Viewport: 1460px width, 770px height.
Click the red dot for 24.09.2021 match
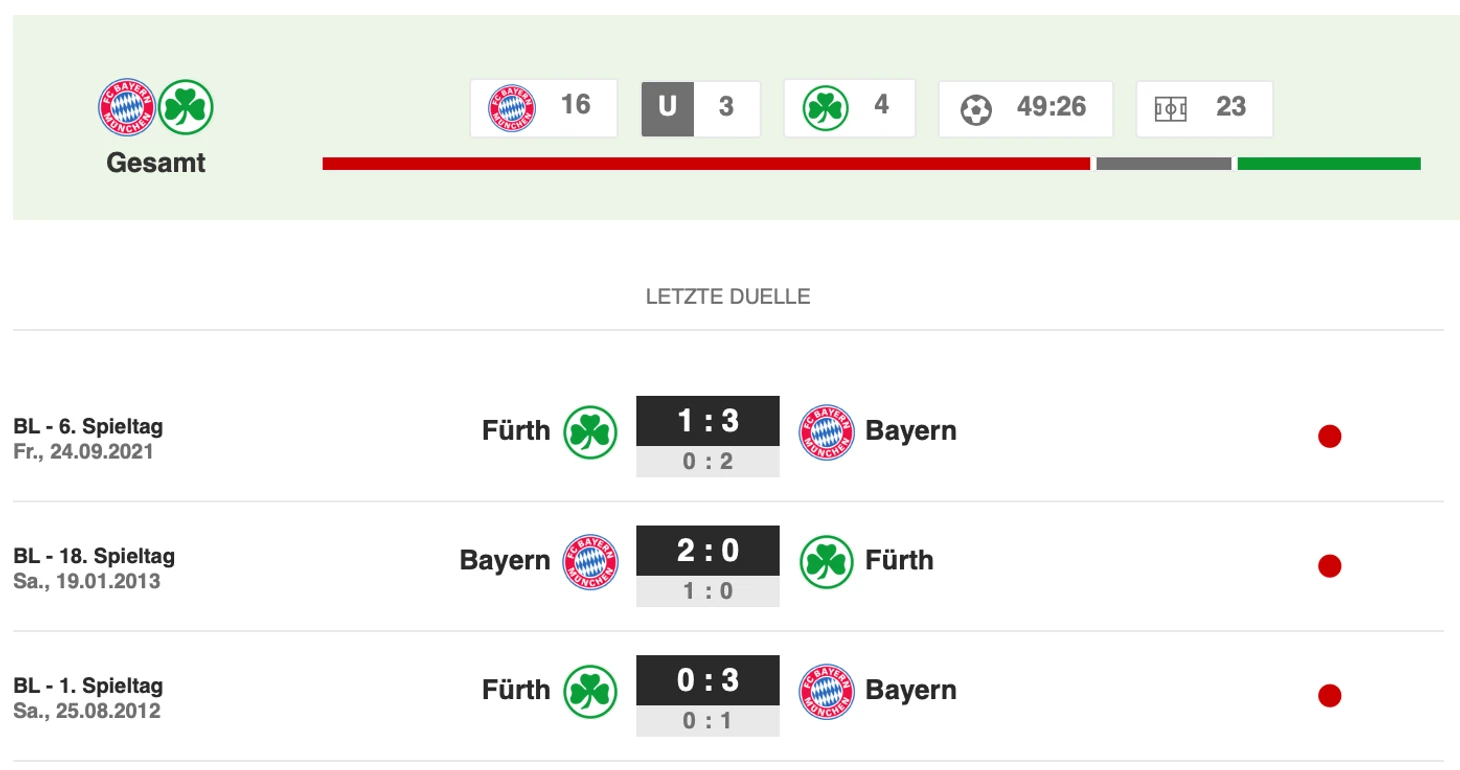pyautogui.click(x=1329, y=437)
